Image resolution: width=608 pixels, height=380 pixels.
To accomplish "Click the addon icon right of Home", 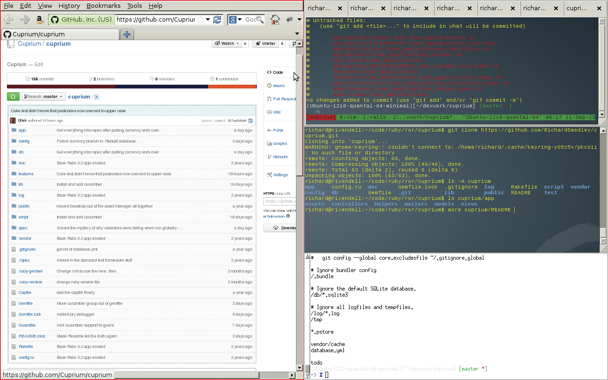I will tap(289, 19).
